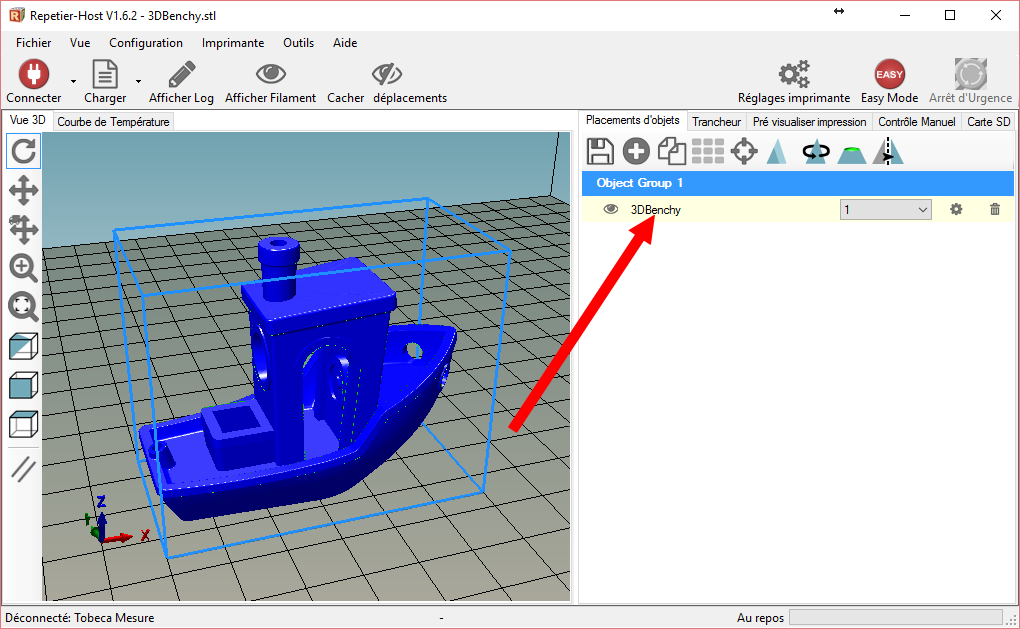Click the Repetier-Host title bar icon
The image size is (1020, 629).
click(17, 15)
